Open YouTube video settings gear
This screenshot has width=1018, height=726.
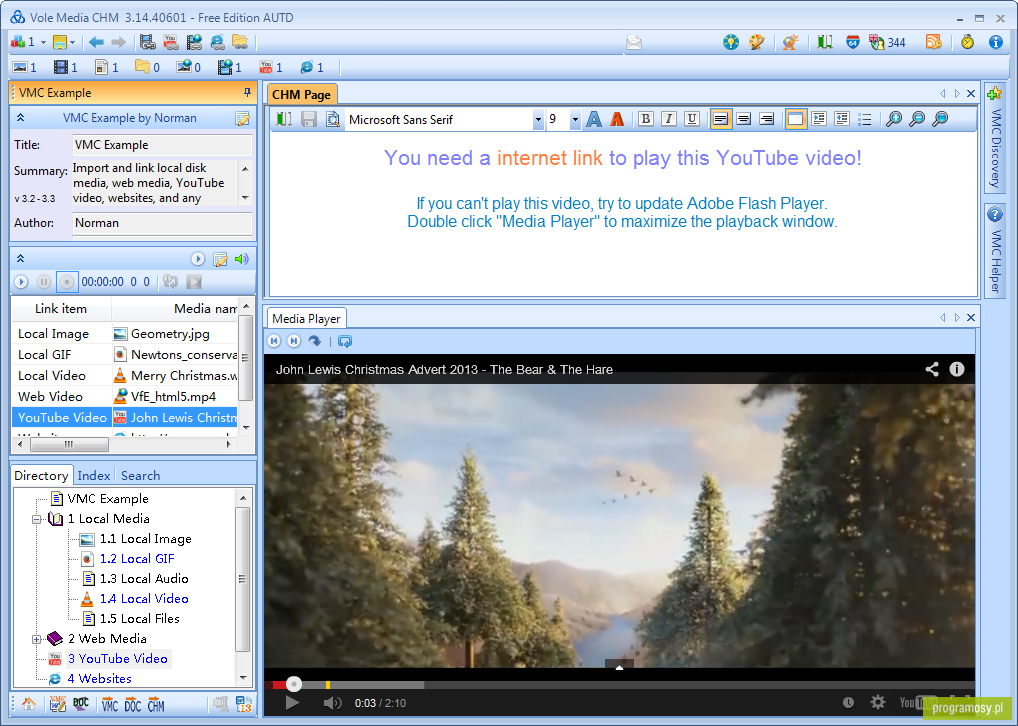point(878,702)
